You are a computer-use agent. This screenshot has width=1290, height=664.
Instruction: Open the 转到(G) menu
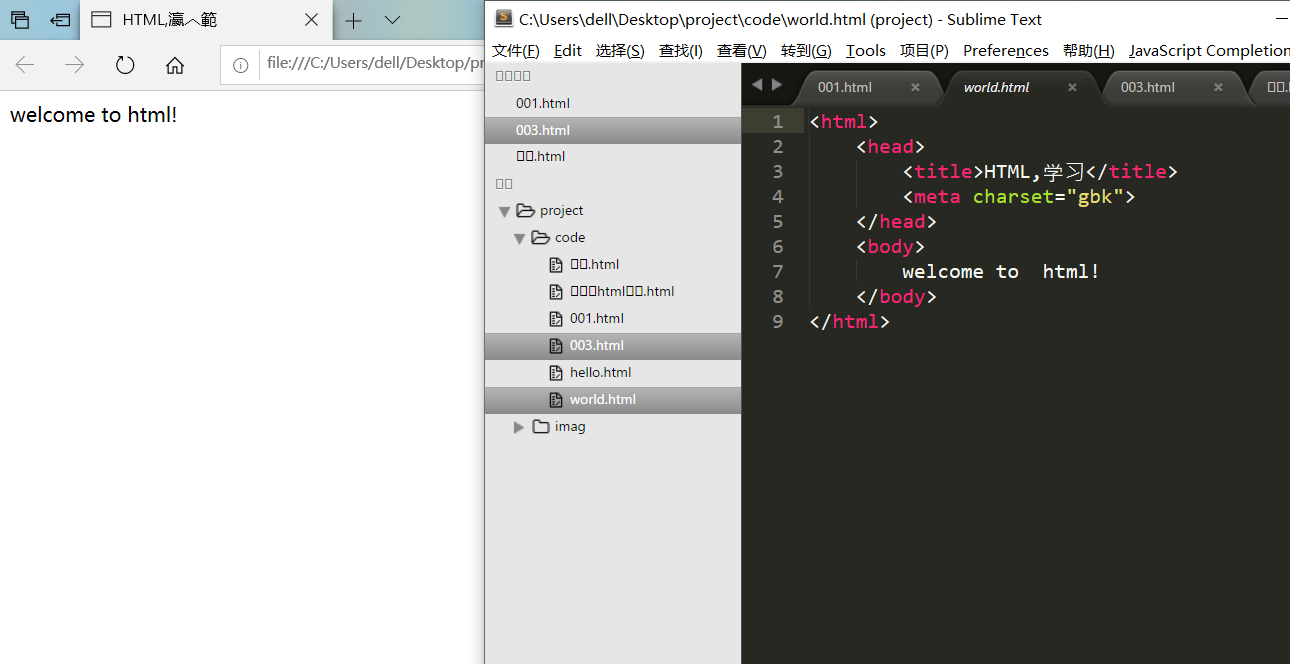806,51
